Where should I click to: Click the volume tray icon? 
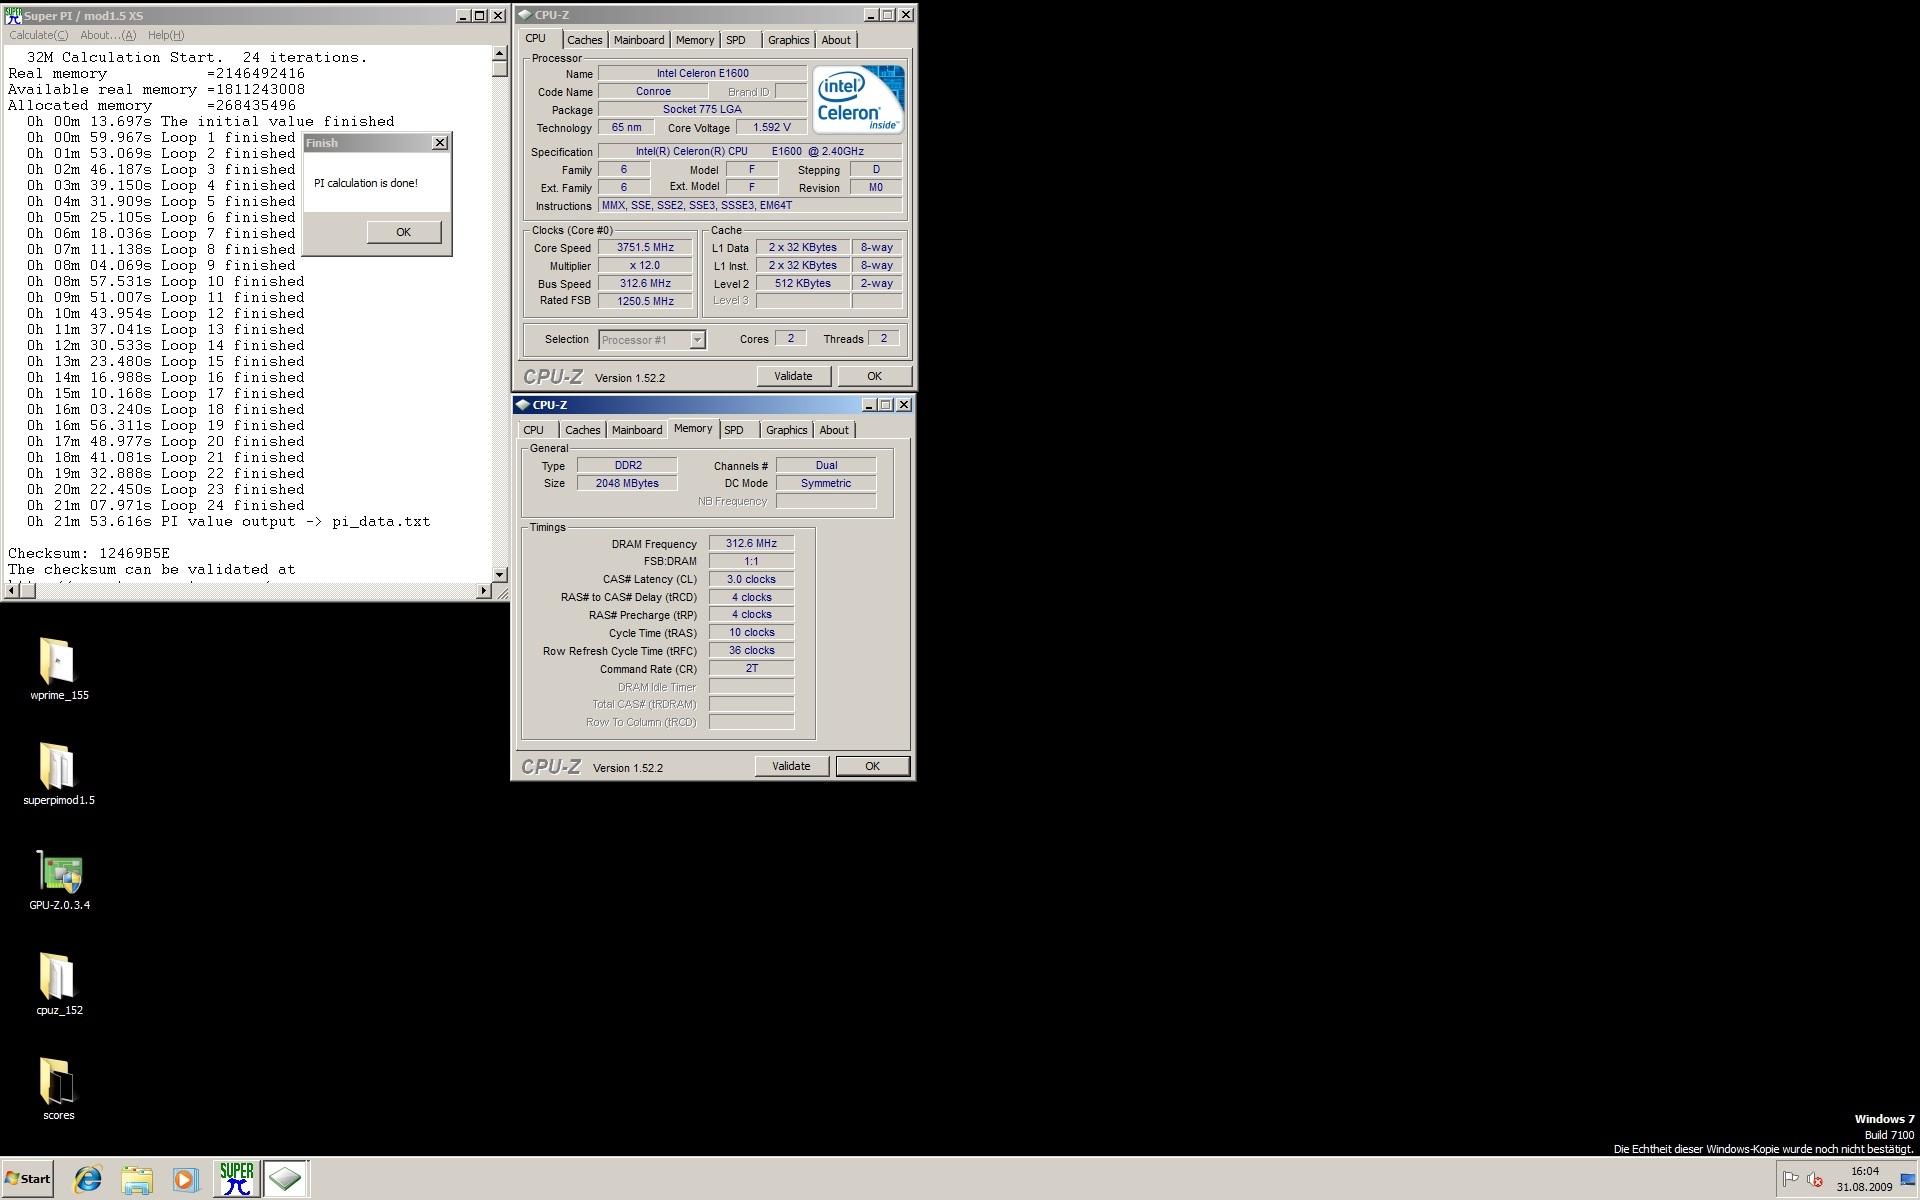1815,1180
